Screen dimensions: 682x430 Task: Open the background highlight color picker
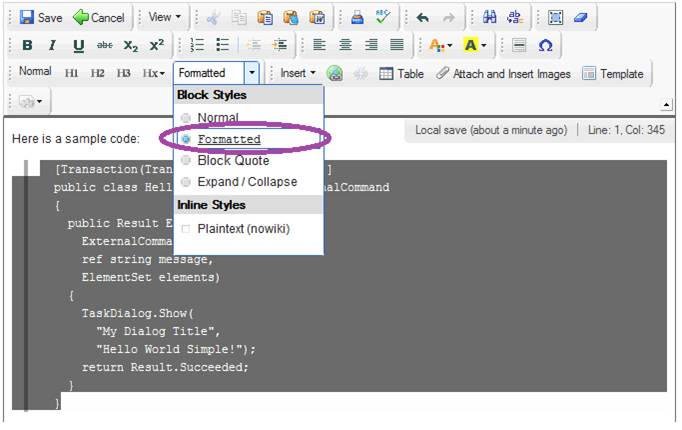pyautogui.click(x=475, y=45)
